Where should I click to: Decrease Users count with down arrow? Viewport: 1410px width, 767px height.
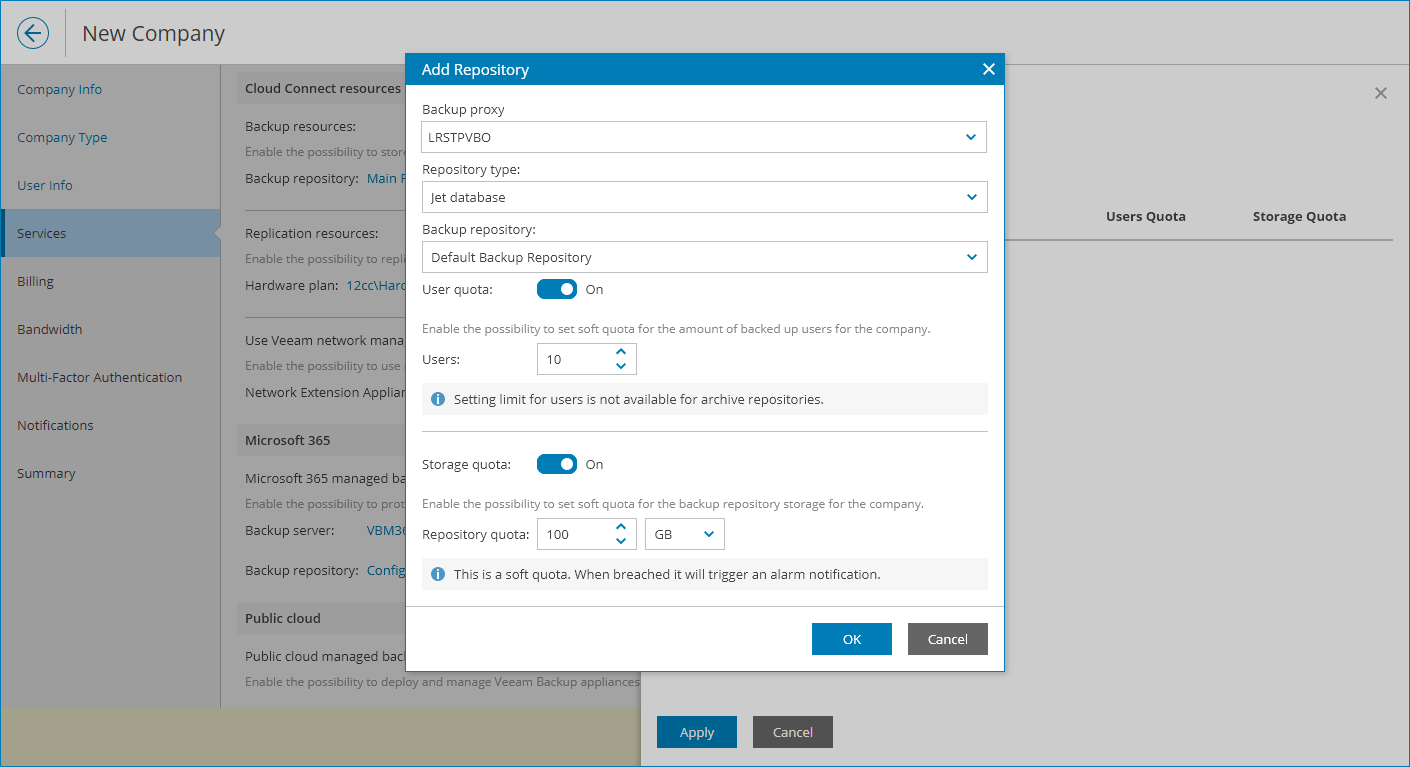click(x=621, y=366)
